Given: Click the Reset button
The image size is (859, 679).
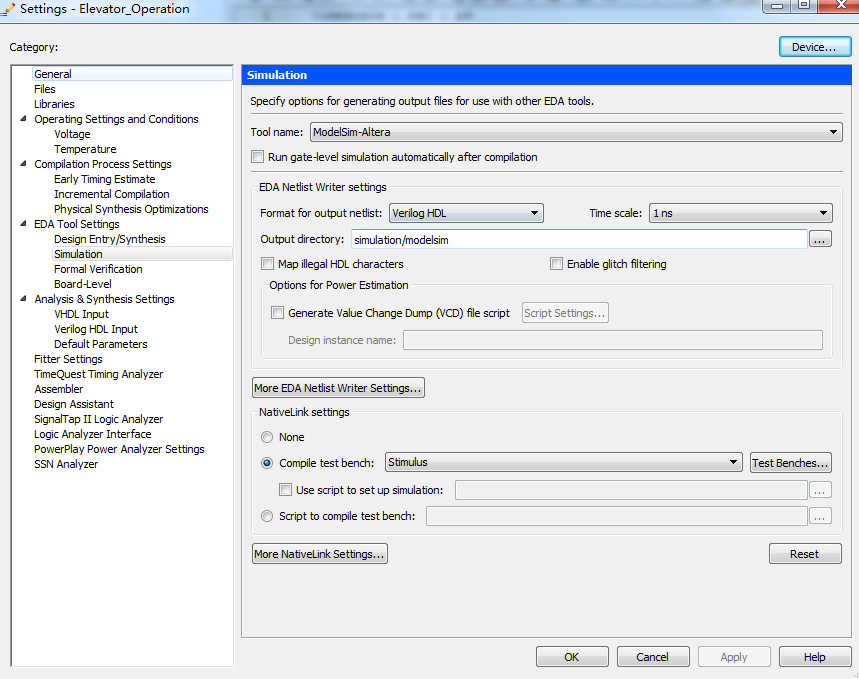Looking at the screenshot, I should pyautogui.click(x=805, y=554).
